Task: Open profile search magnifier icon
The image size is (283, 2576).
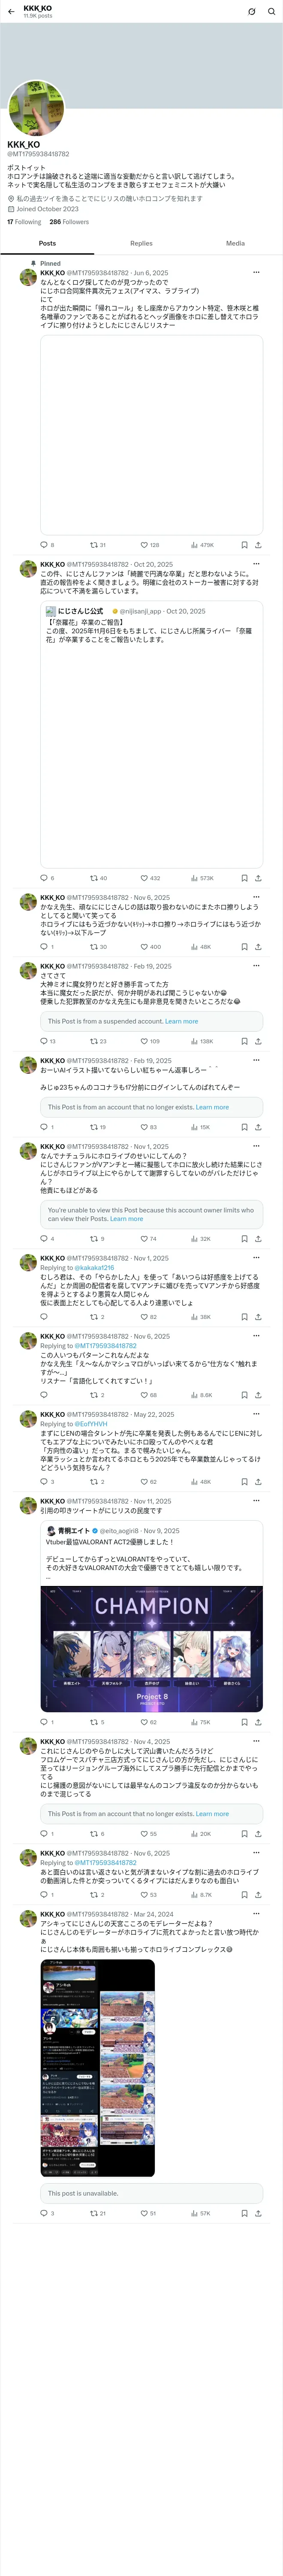Action: tap(272, 11)
